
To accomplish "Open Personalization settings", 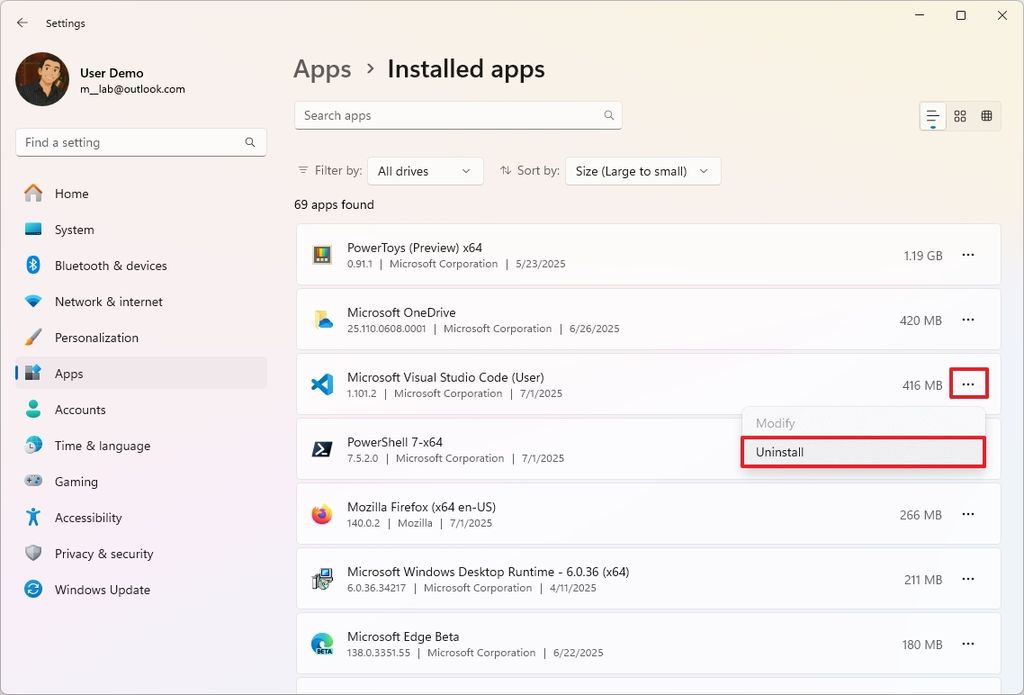I will tap(140, 337).
